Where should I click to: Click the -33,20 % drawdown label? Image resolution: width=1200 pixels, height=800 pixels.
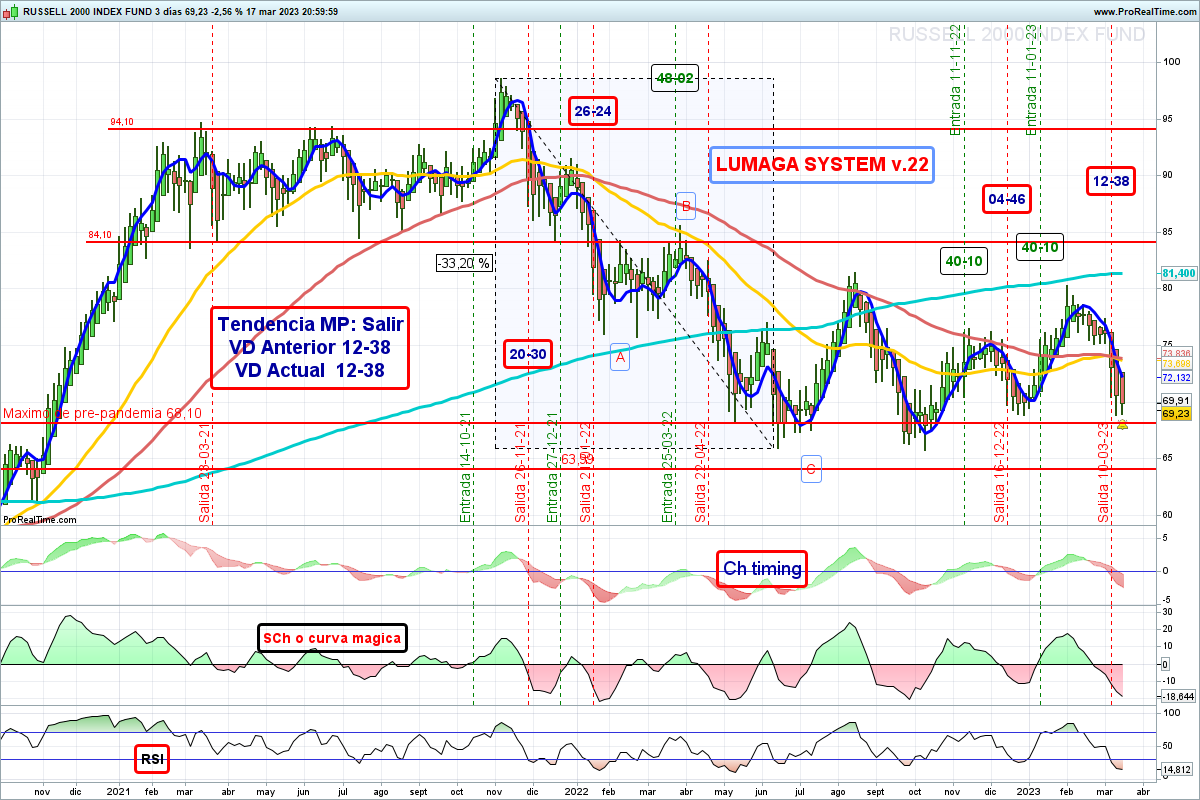464,263
